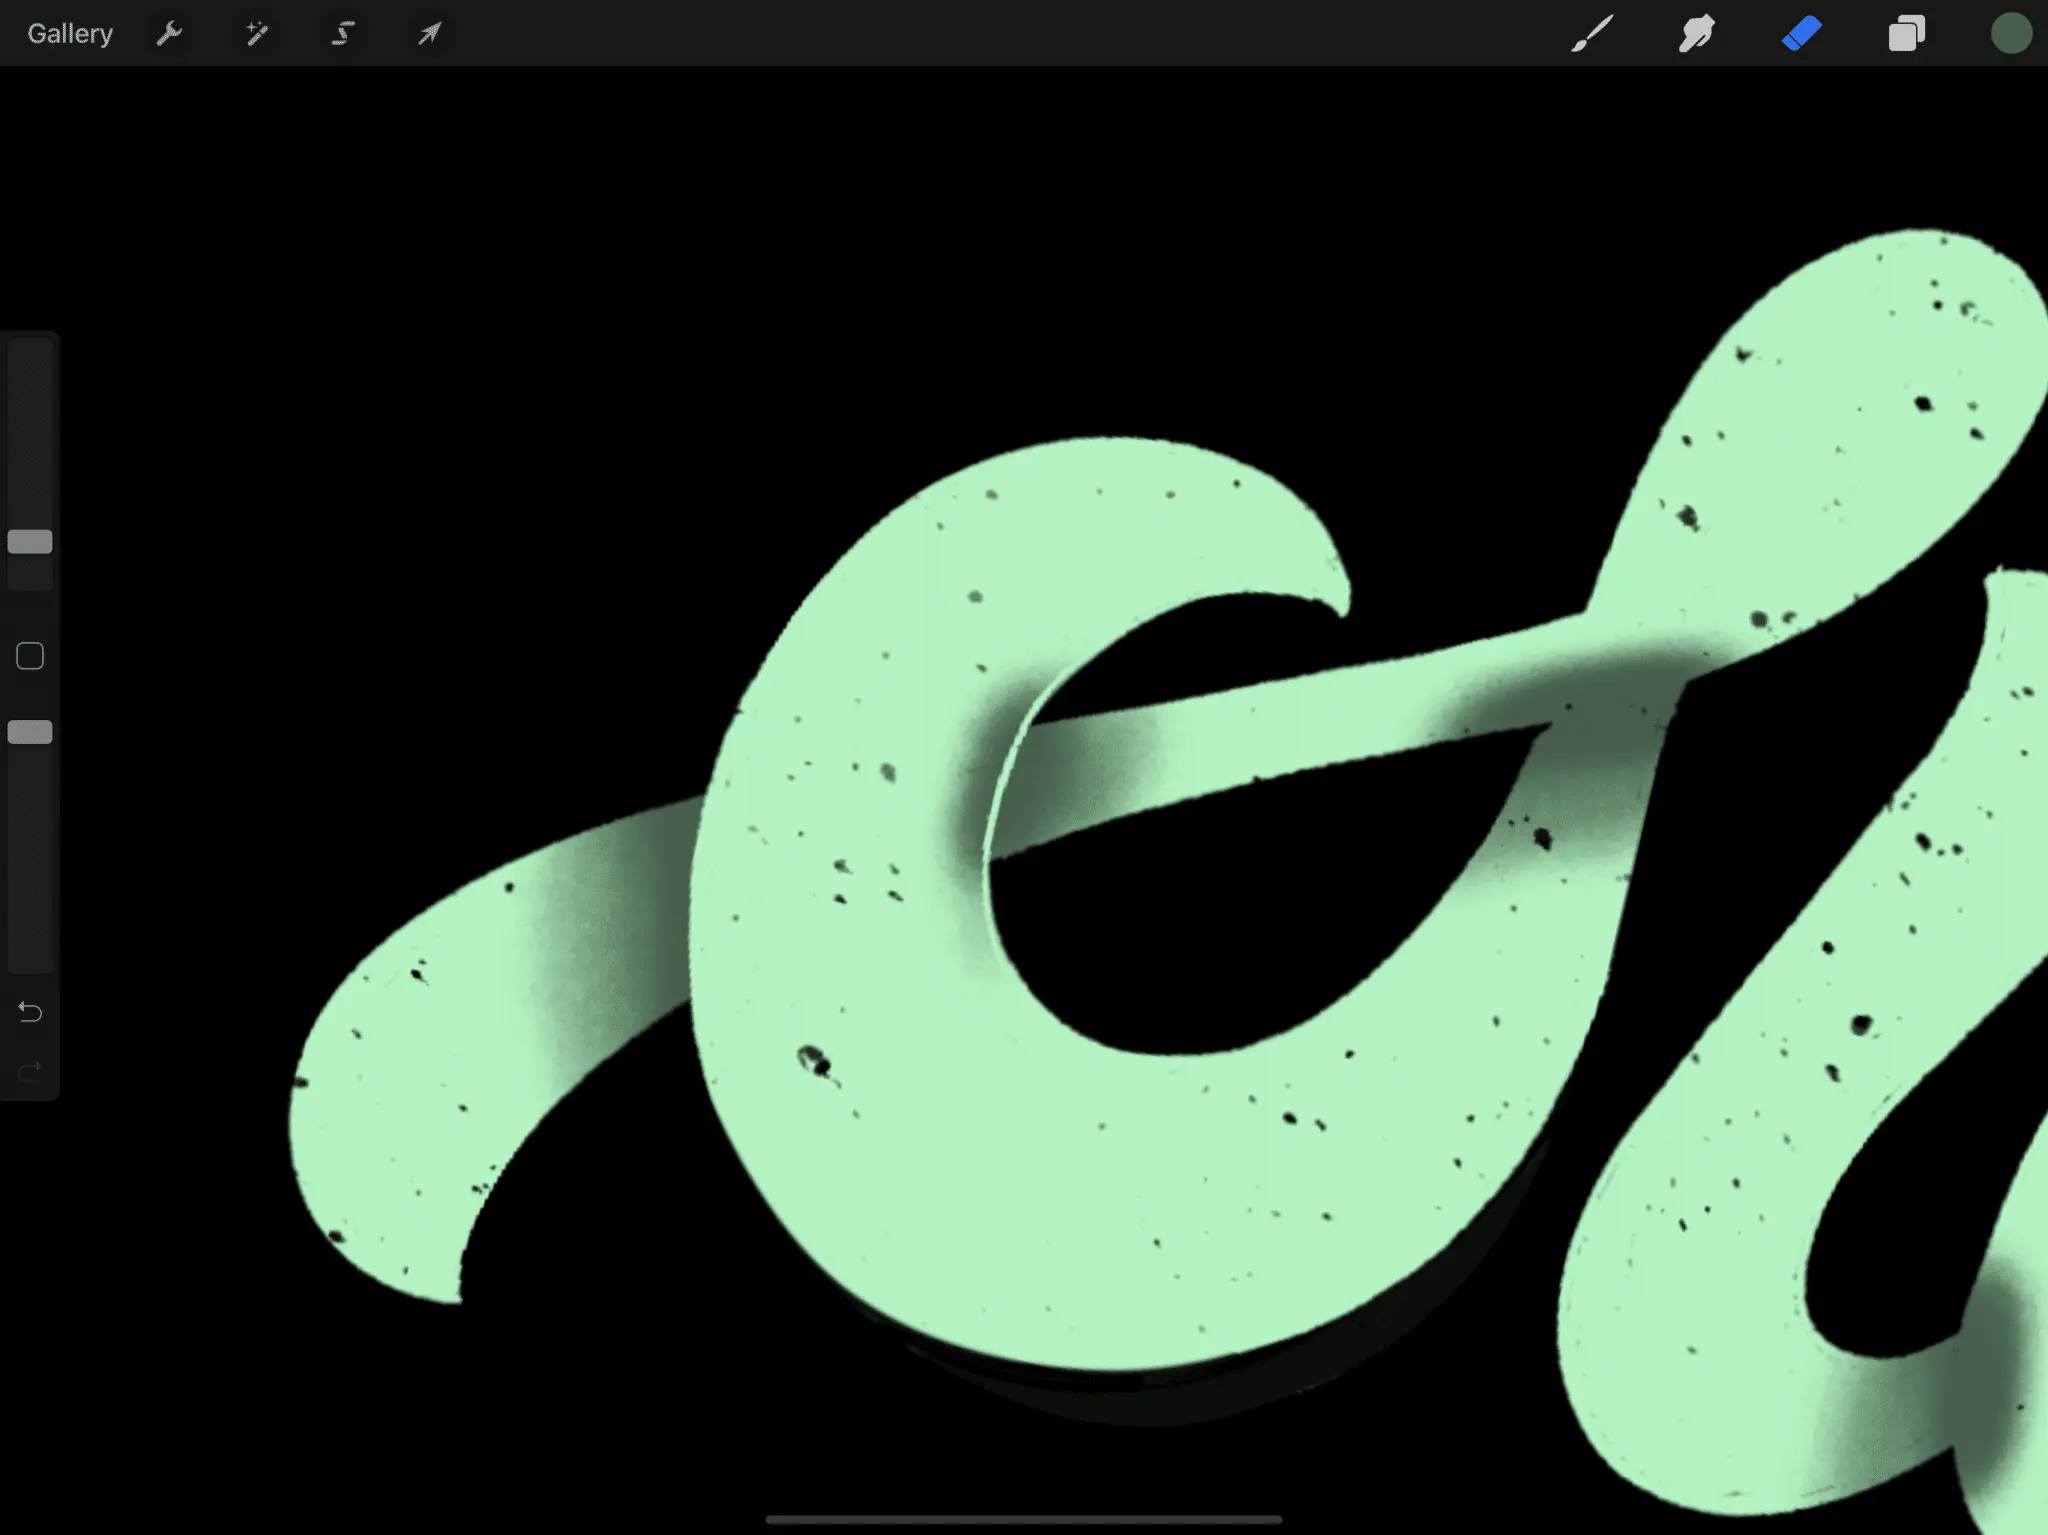This screenshot has height=1535, width=2048.
Task: Adjust the brush size slider handle
Action: [x=30, y=542]
